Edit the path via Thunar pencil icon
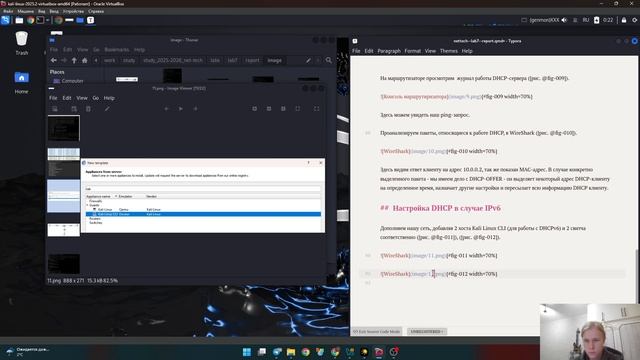The width and height of the screenshot is (640, 360). pos(309,60)
